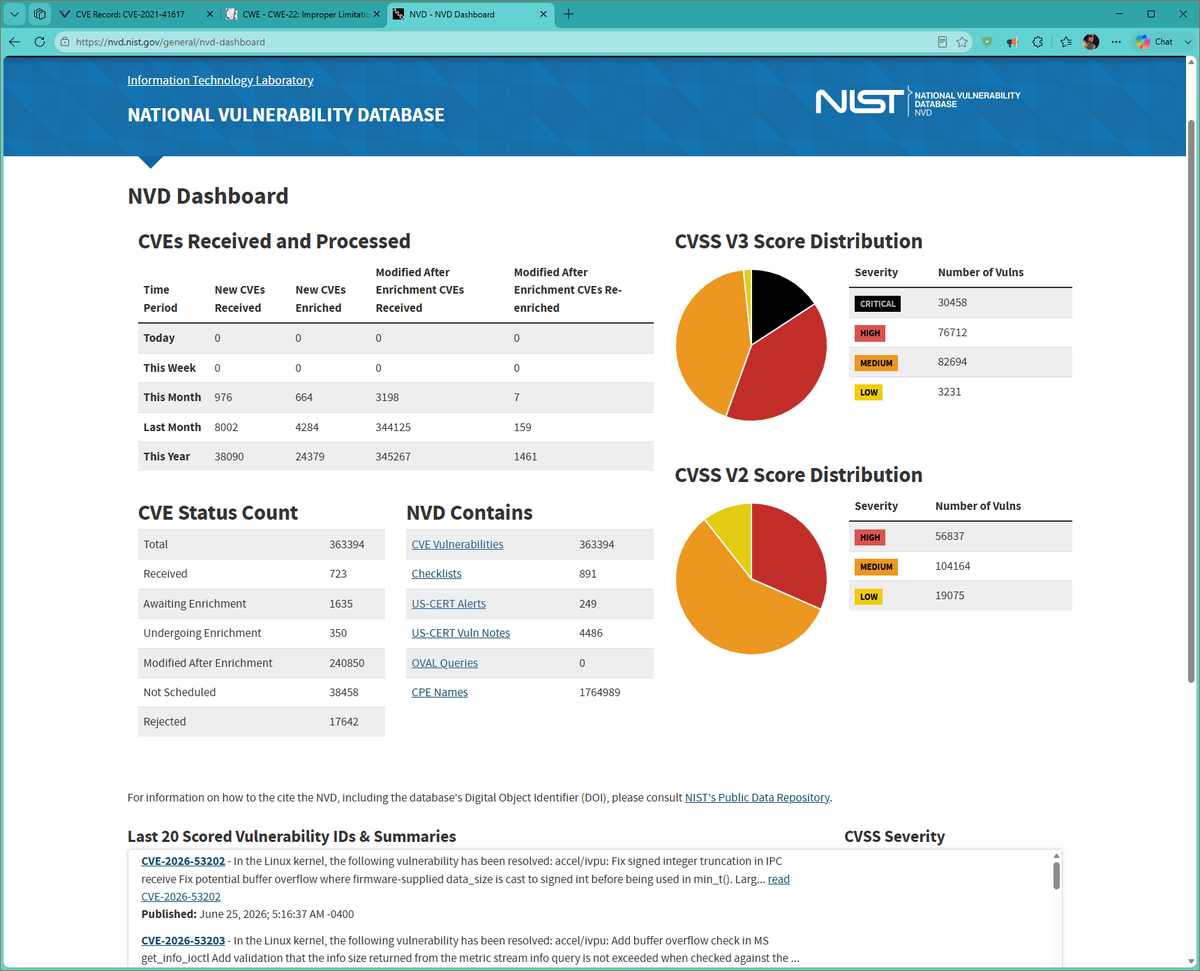
Task: Open Copilot Chat button
Action: coord(1154,42)
